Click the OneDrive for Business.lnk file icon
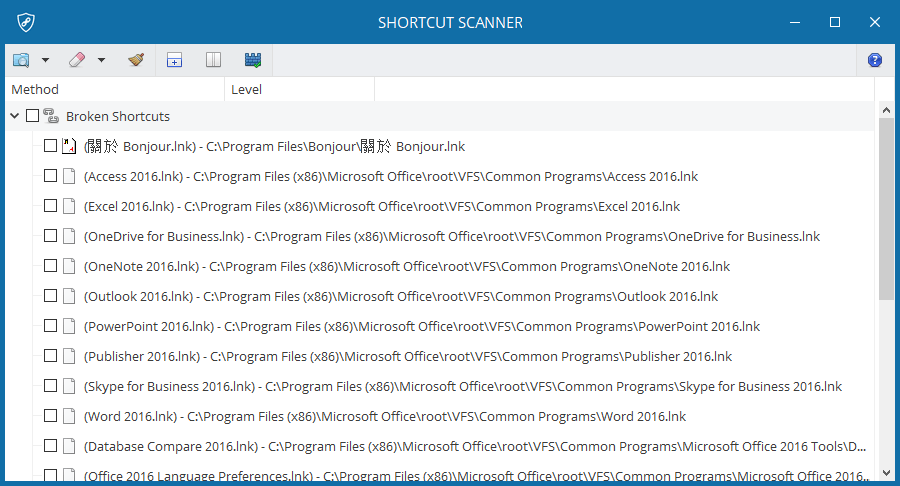 pyautogui.click(x=69, y=236)
